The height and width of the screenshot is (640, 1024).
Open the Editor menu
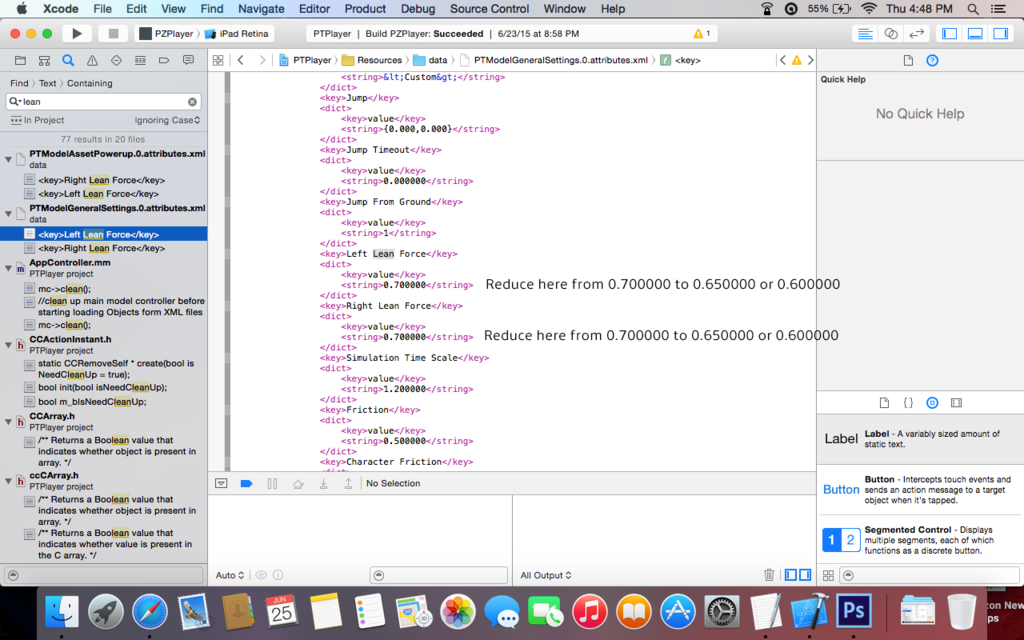[314, 8]
